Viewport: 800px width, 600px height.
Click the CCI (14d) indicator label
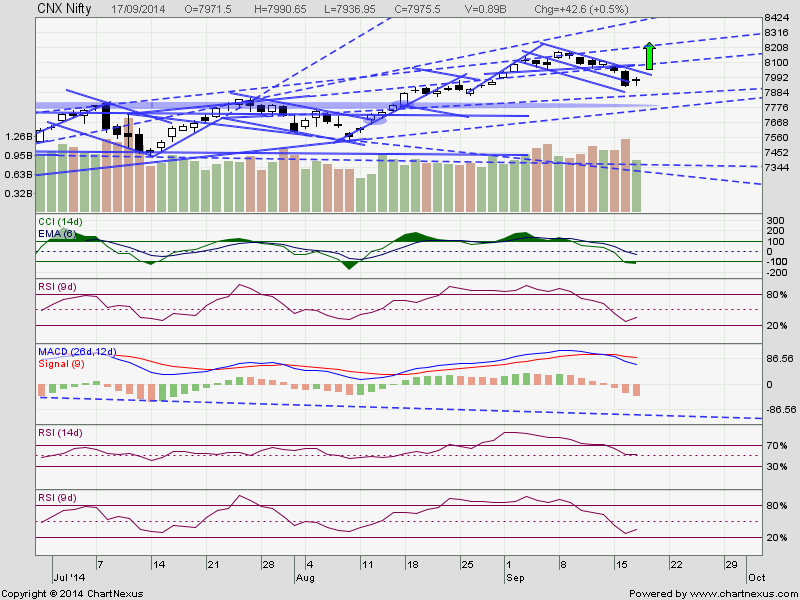(x=60, y=222)
